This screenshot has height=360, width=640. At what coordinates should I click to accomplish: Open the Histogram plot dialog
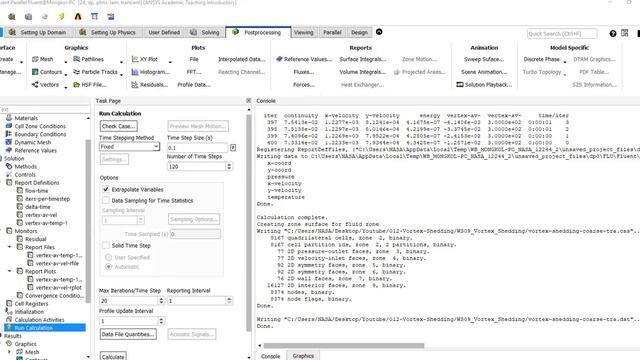[x=150, y=72]
